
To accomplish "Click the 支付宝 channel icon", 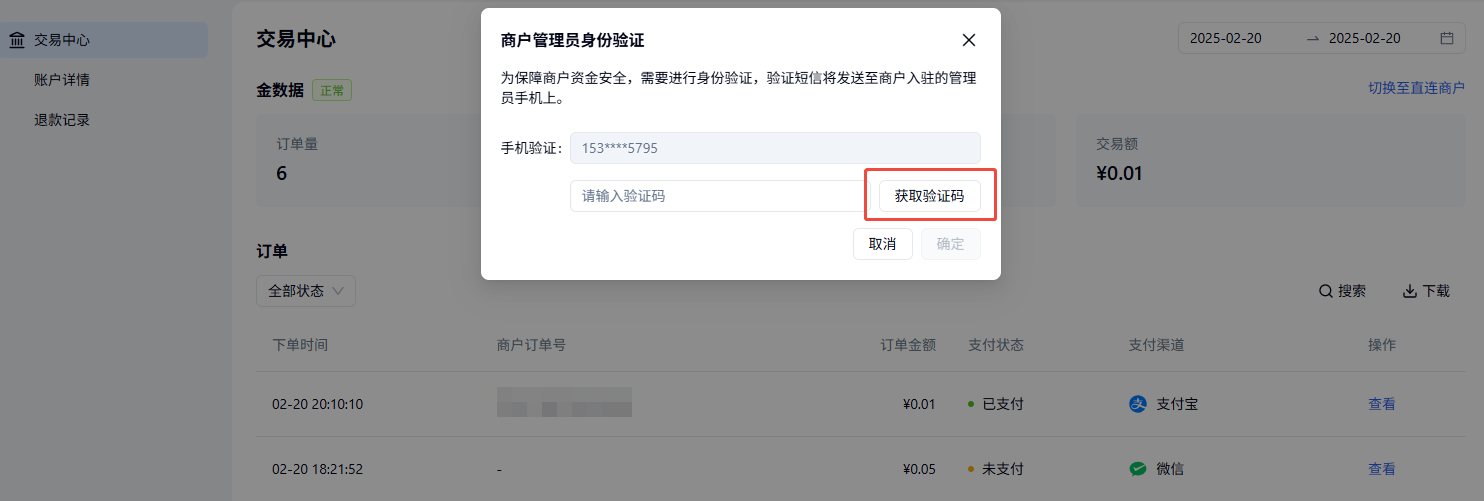I will pyautogui.click(x=1137, y=405).
